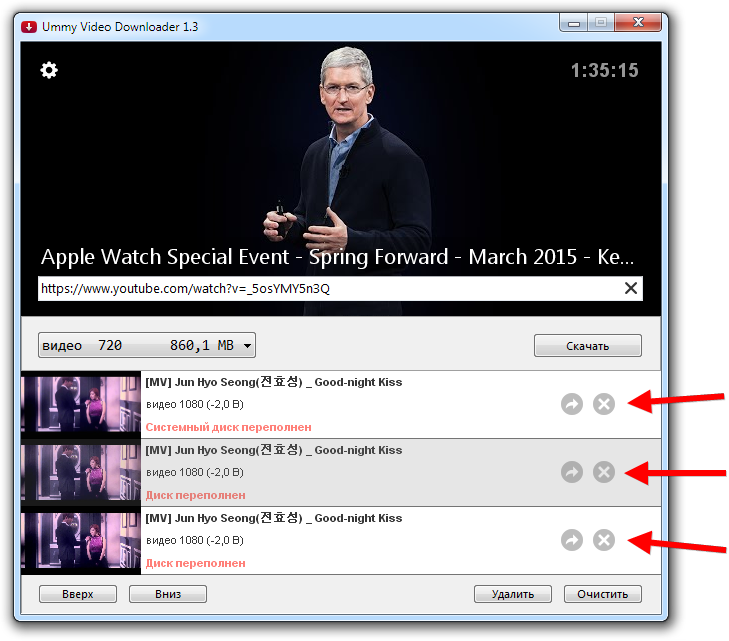This screenshot has width=729, height=641.
Task: Click second row '[MV] Jun Hyo Seong' title
Action: pos(274,450)
